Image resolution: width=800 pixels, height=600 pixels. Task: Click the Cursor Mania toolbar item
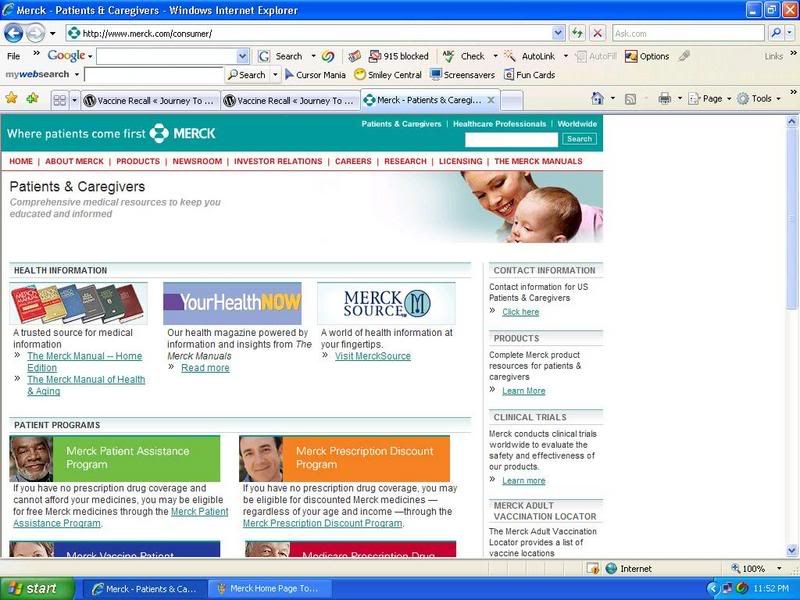(x=315, y=75)
